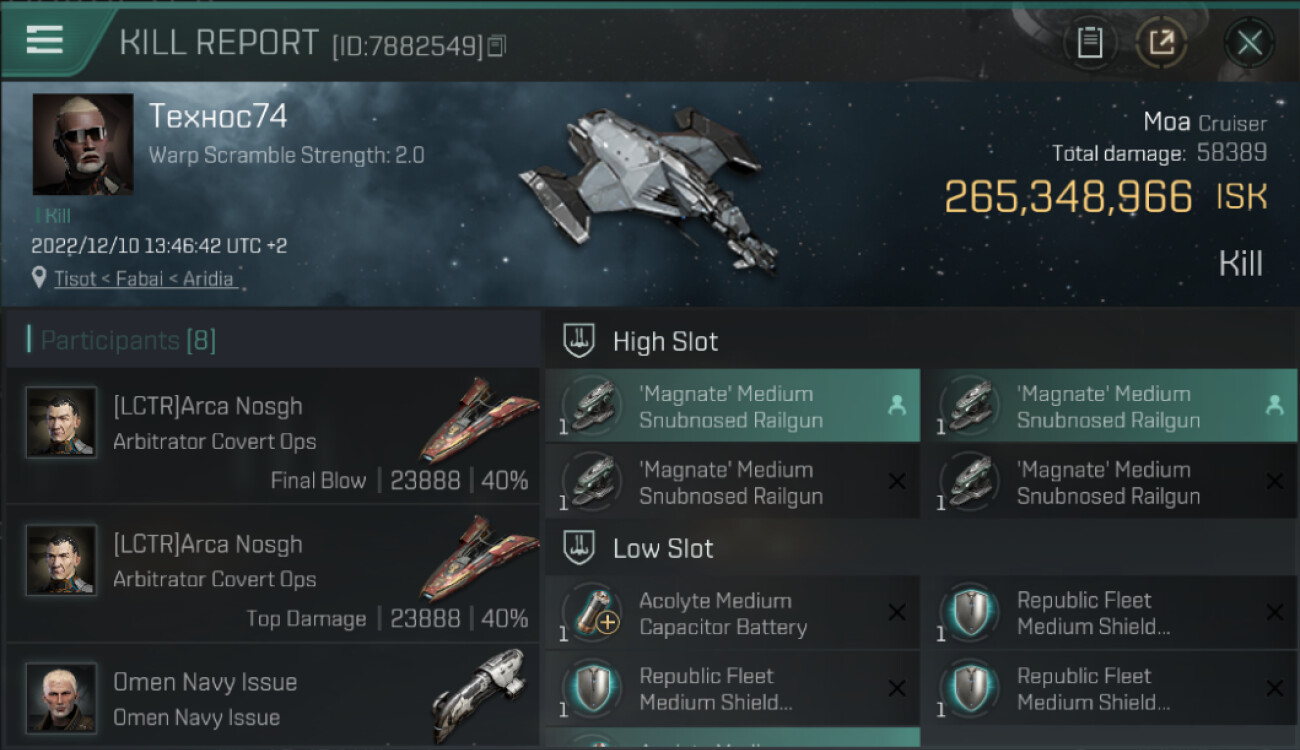Click the clipboard icon in the header
Image resolution: width=1300 pixels, height=750 pixels.
[x=1089, y=43]
